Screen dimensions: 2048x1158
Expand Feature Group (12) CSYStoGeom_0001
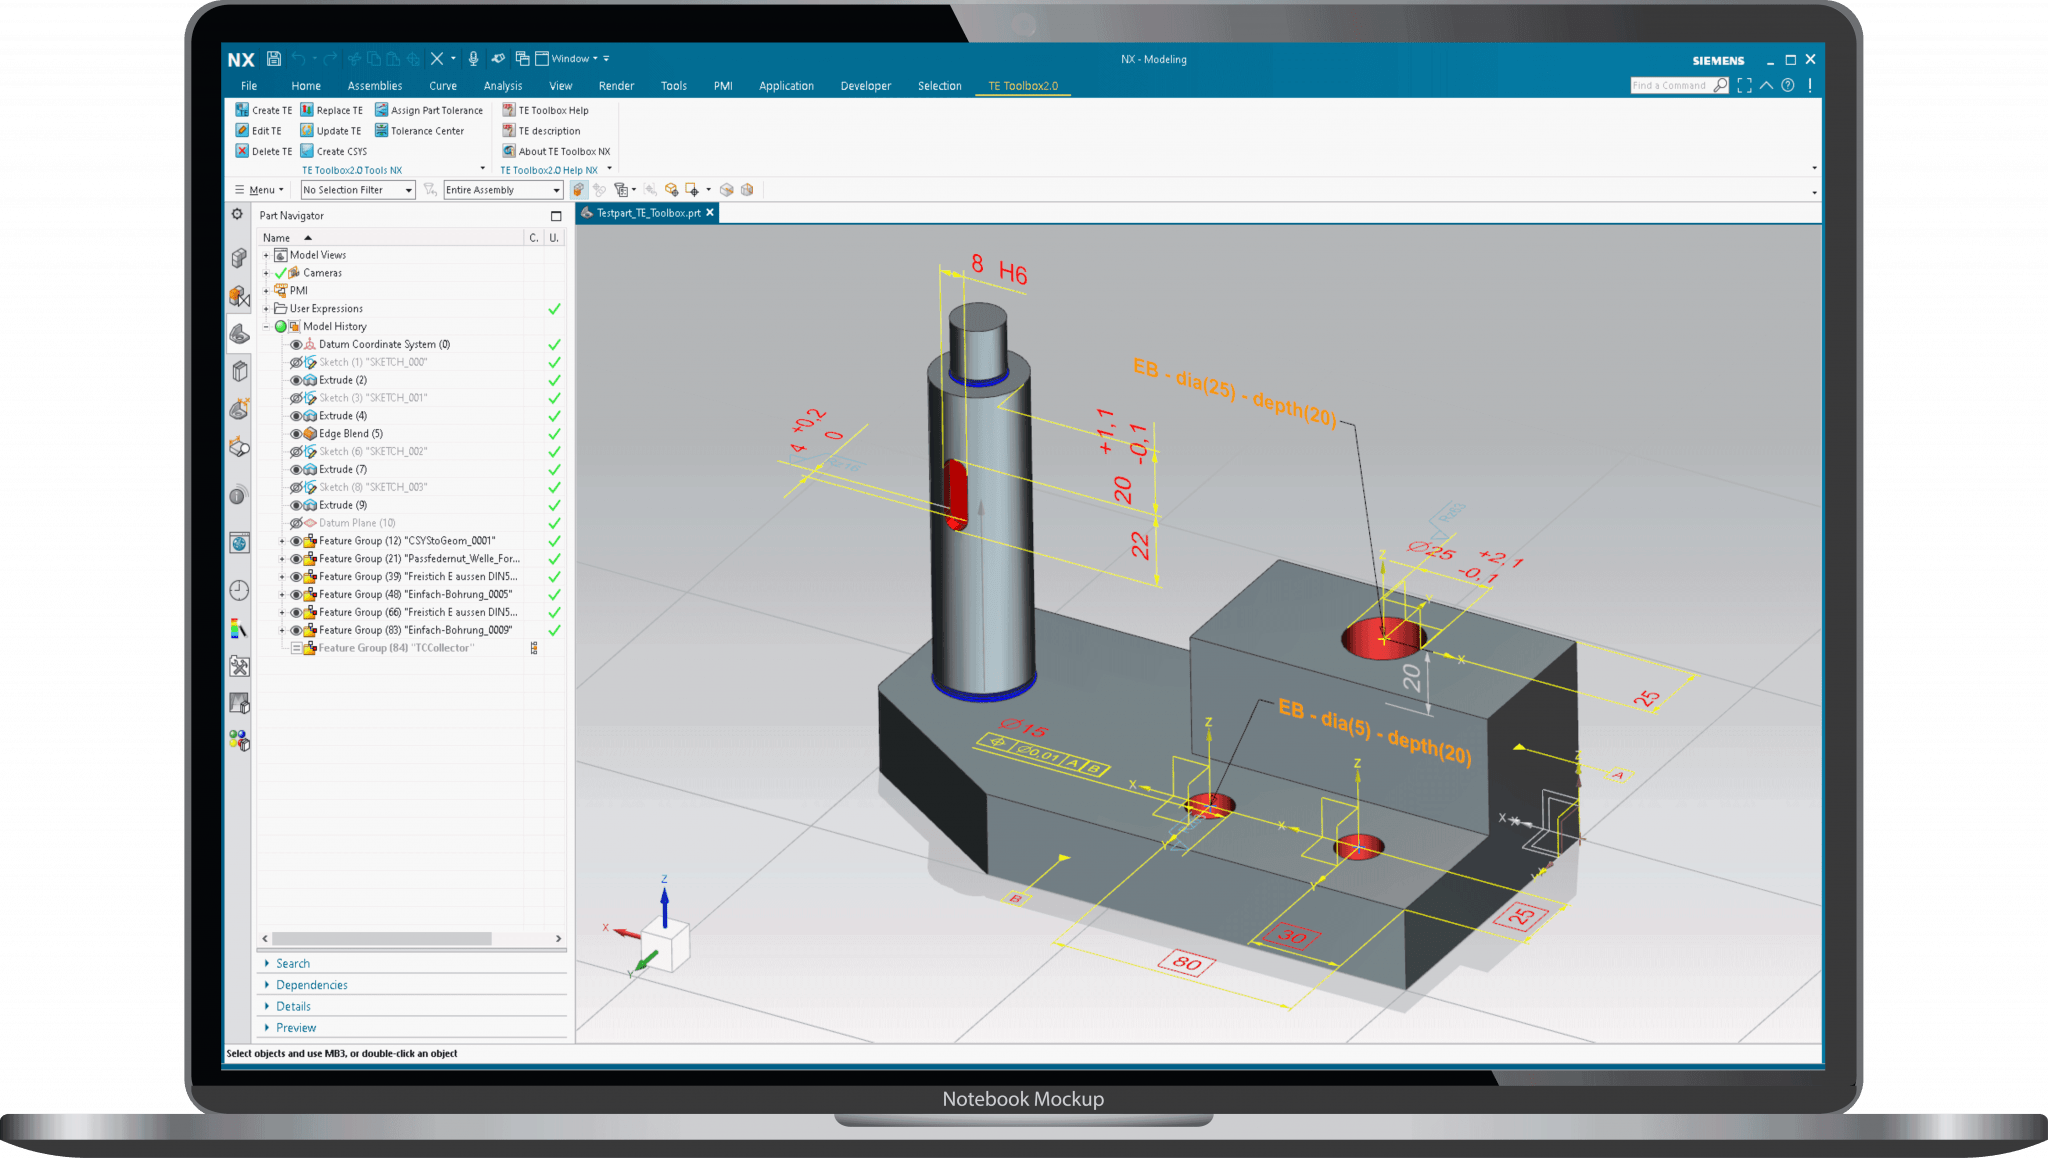coord(280,540)
